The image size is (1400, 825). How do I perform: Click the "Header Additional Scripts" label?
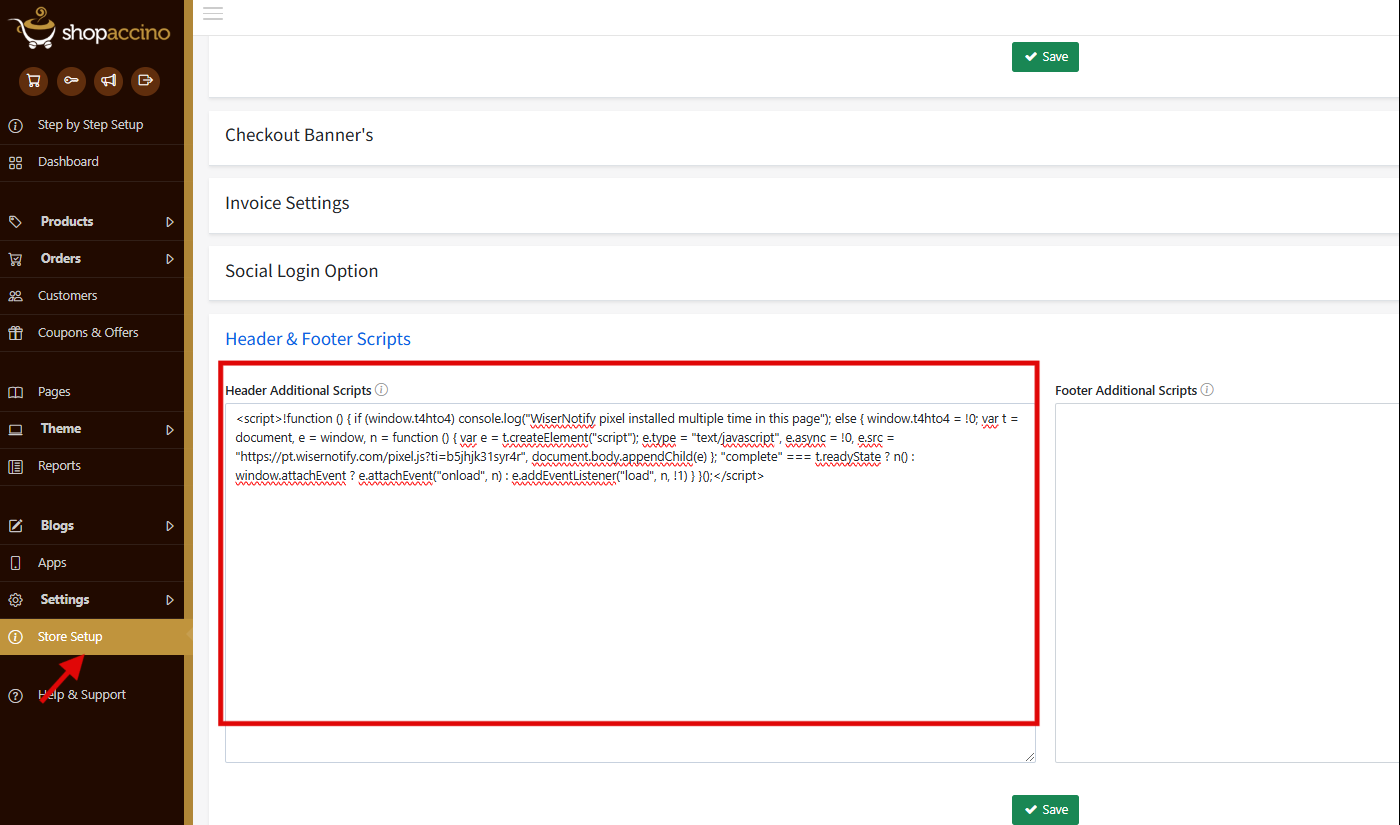pos(298,391)
